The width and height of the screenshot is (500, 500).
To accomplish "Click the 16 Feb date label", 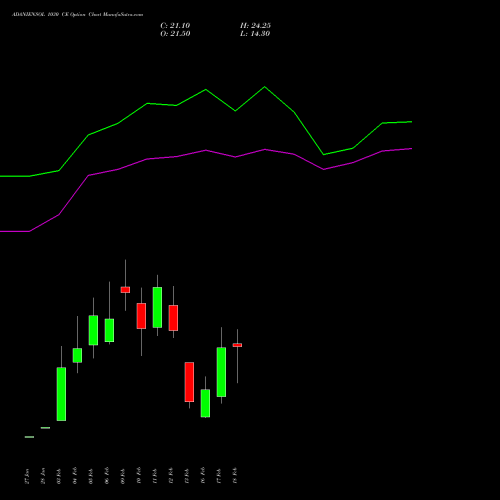I will coord(203,476).
